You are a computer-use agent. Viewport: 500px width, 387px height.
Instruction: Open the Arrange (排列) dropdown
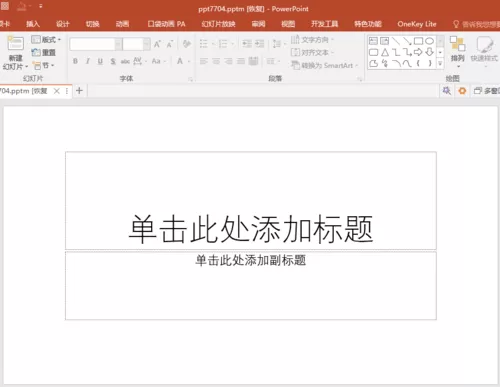click(x=458, y=52)
